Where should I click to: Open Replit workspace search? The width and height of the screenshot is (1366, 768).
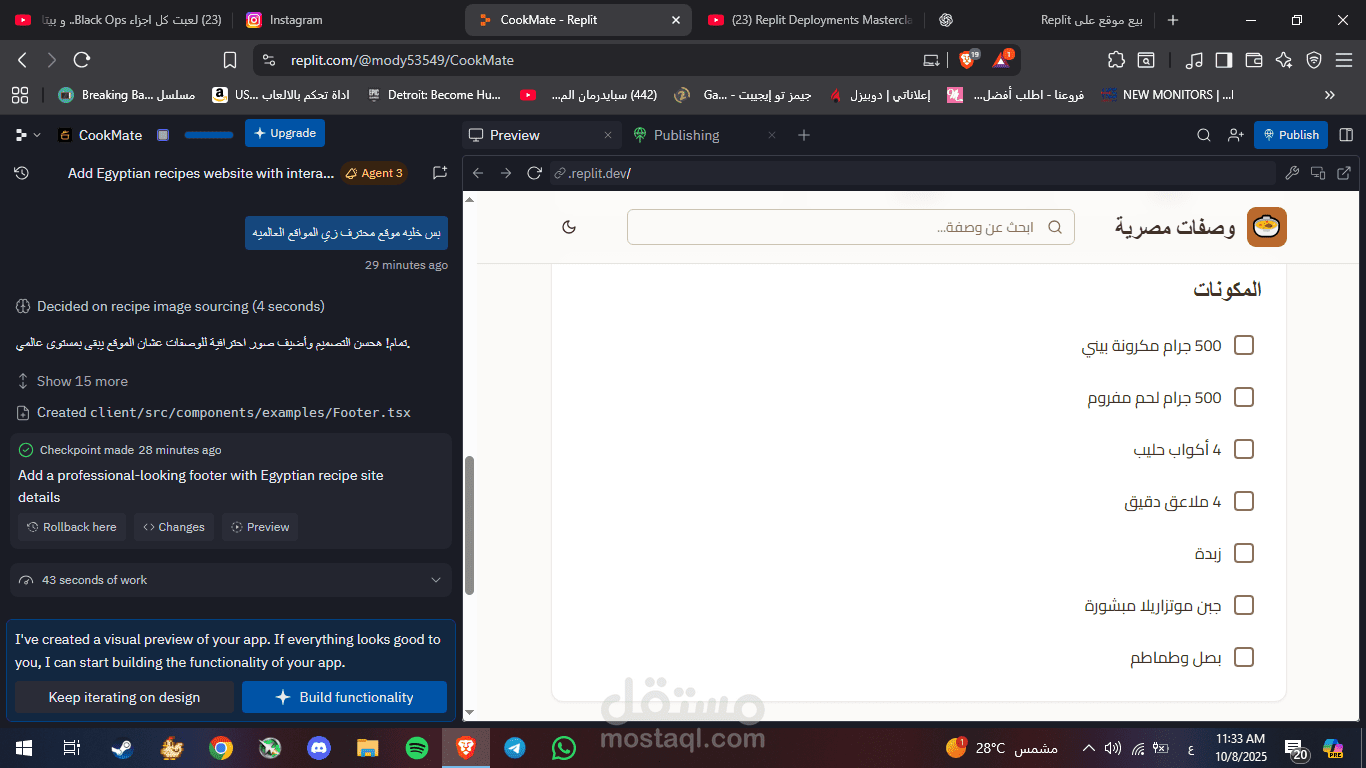point(1204,135)
